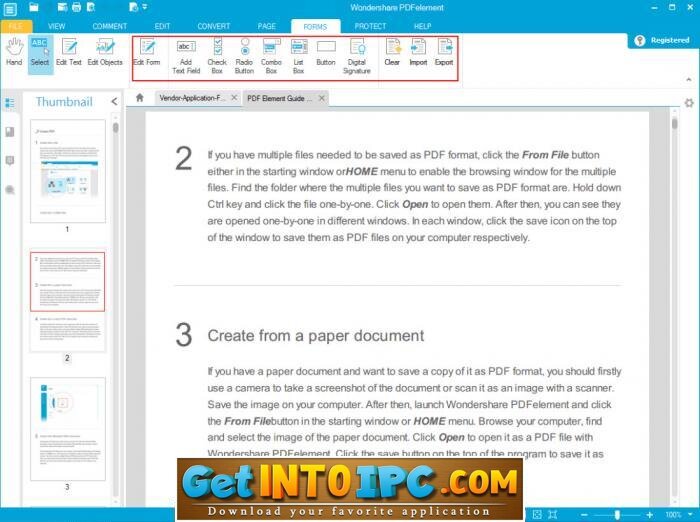Choose the Edit Objects tool

click(x=105, y=53)
